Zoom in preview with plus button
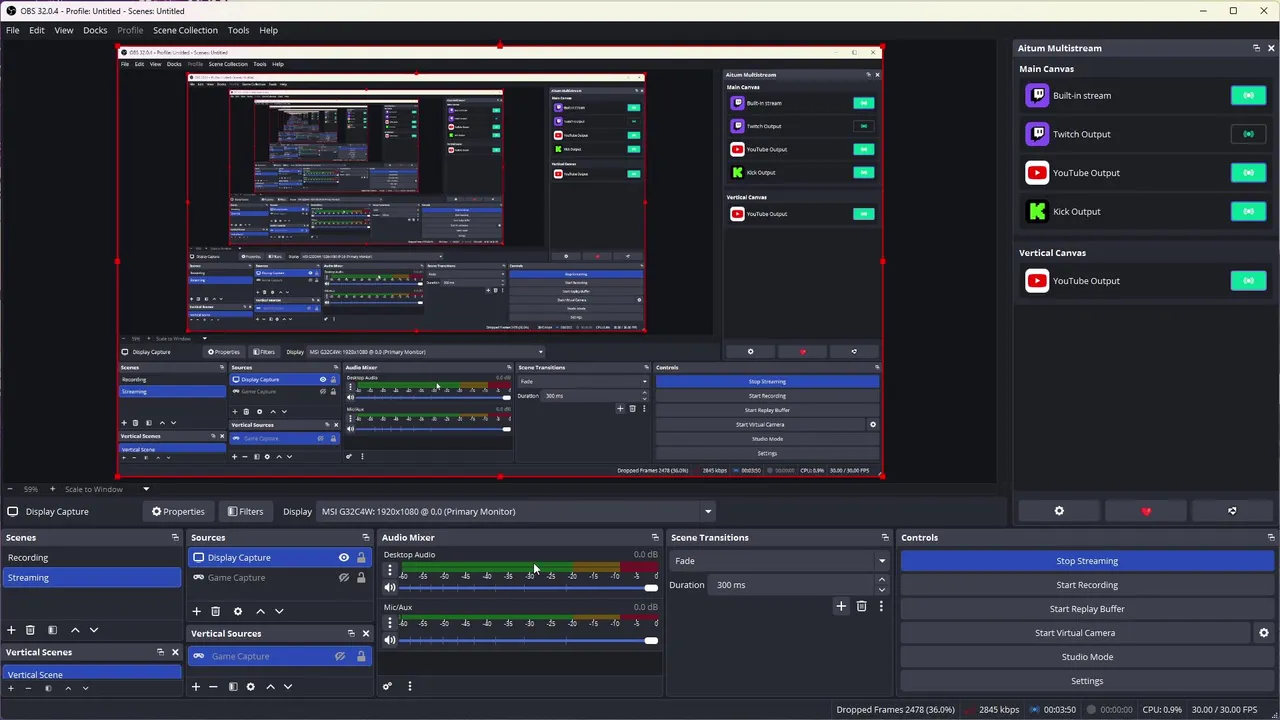The image size is (1280, 720). pos(52,489)
